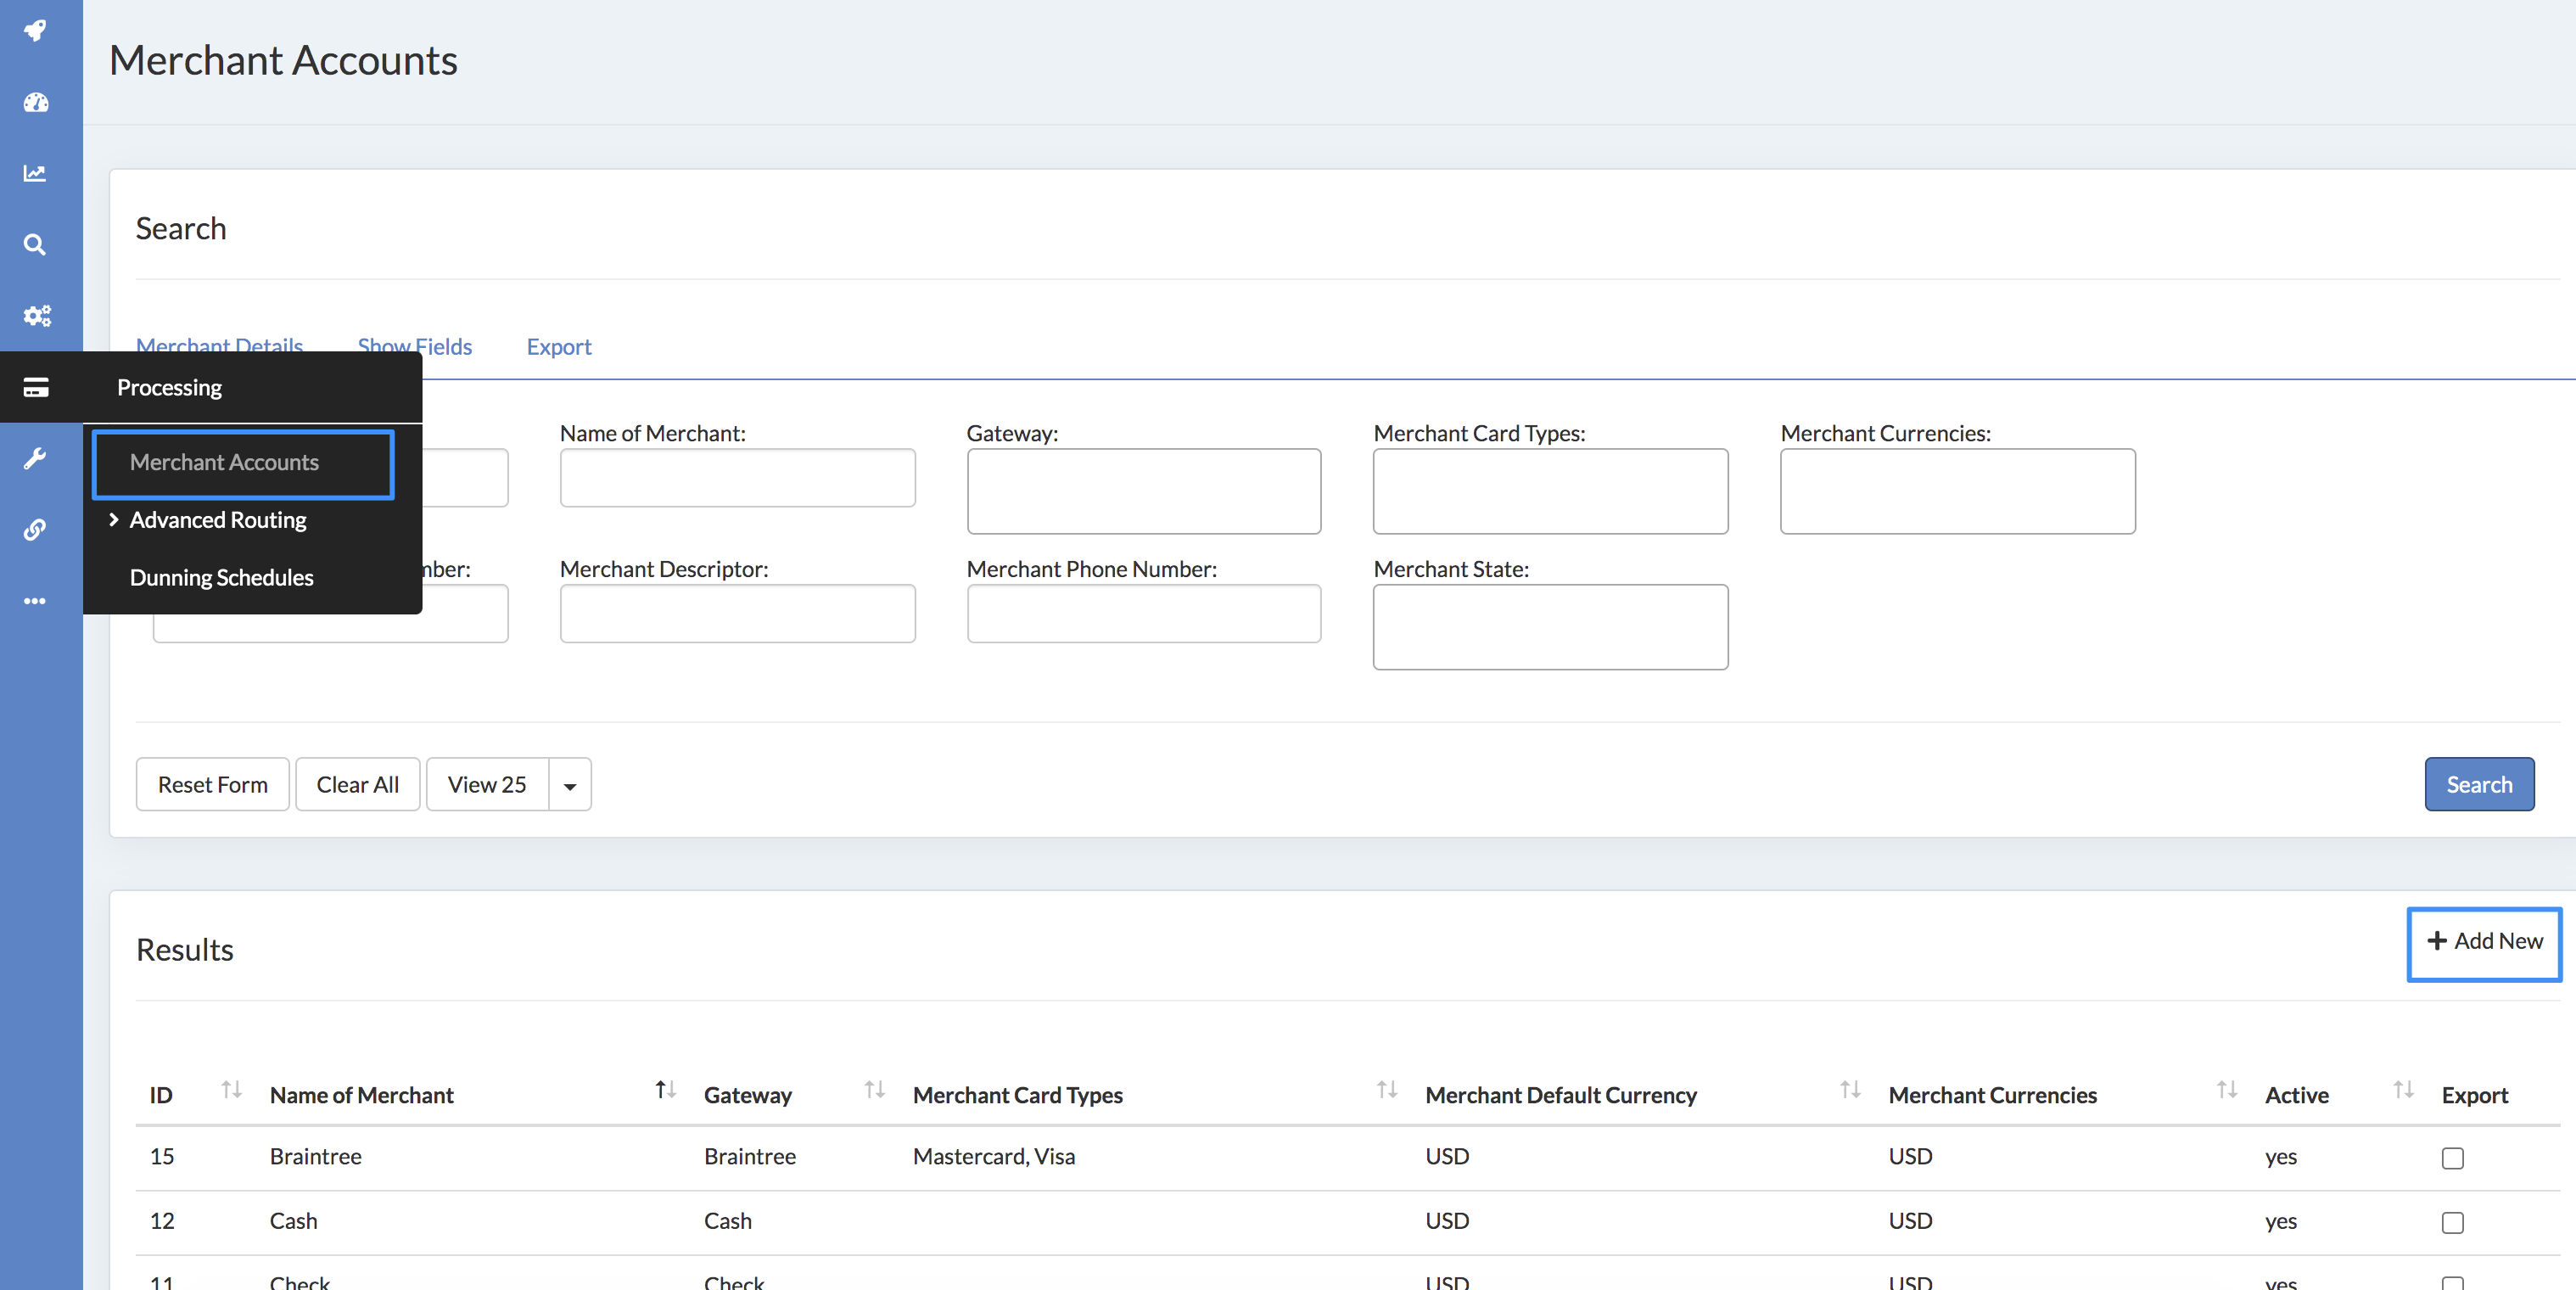Click the rocket icon in sidebar
Image resolution: width=2576 pixels, height=1290 pixels.
tap(36, 30)
